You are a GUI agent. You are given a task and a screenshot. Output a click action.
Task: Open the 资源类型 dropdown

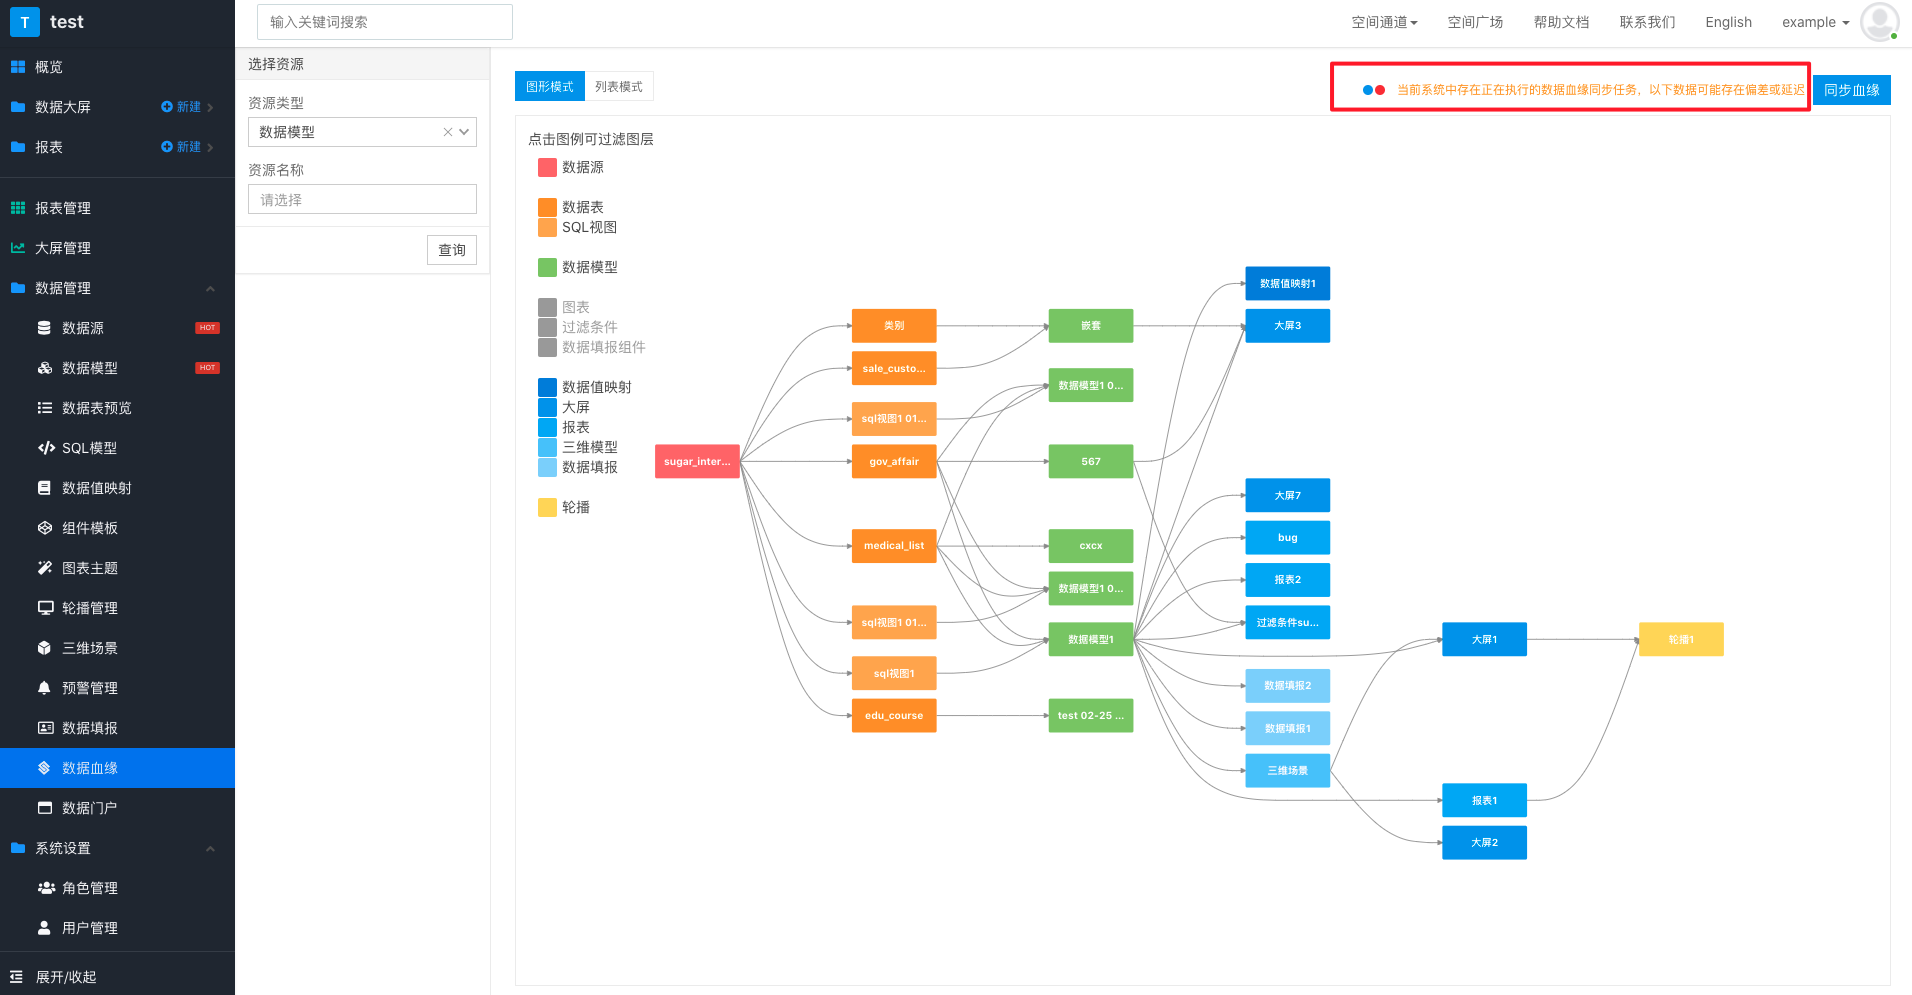click(x=362, y=132)
